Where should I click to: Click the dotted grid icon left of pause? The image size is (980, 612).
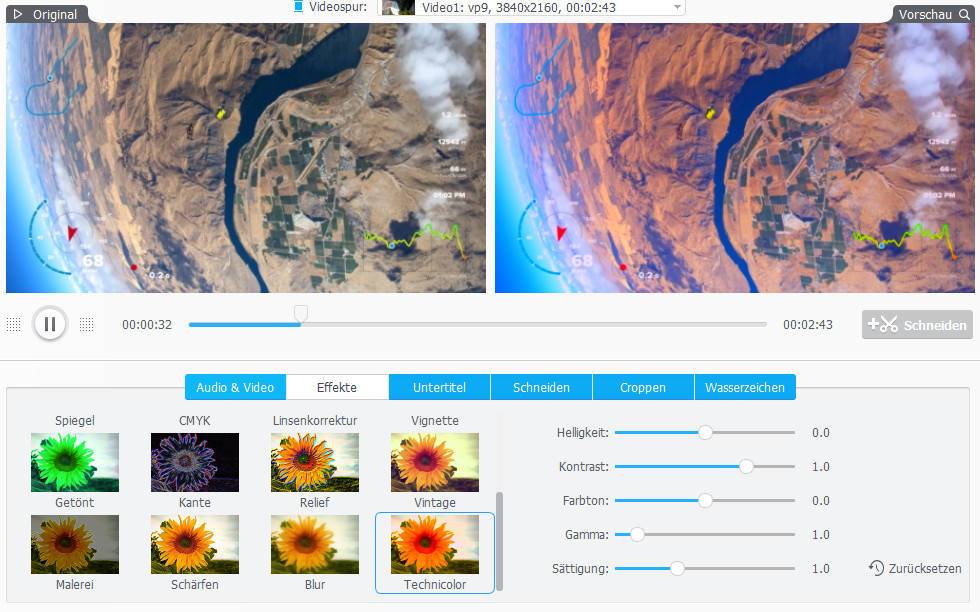(13, 324)
